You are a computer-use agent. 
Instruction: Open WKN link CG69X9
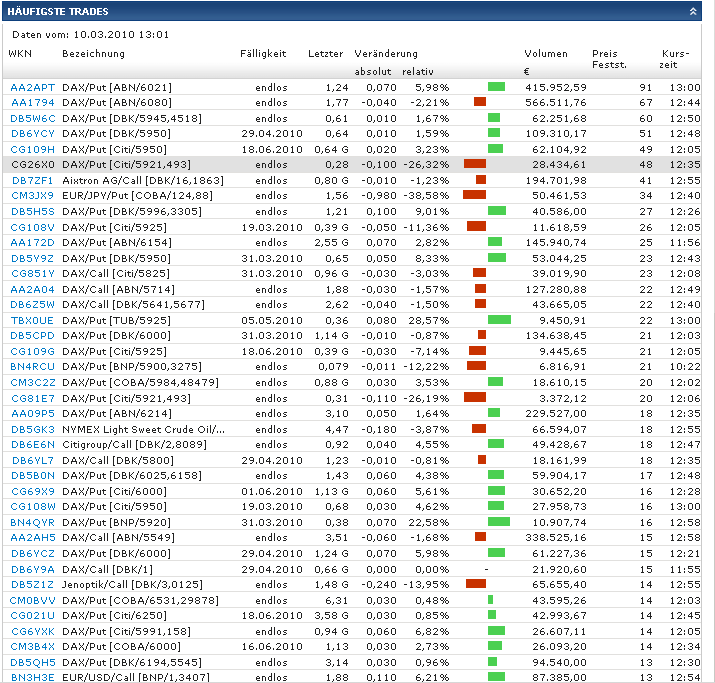point(32,492)
